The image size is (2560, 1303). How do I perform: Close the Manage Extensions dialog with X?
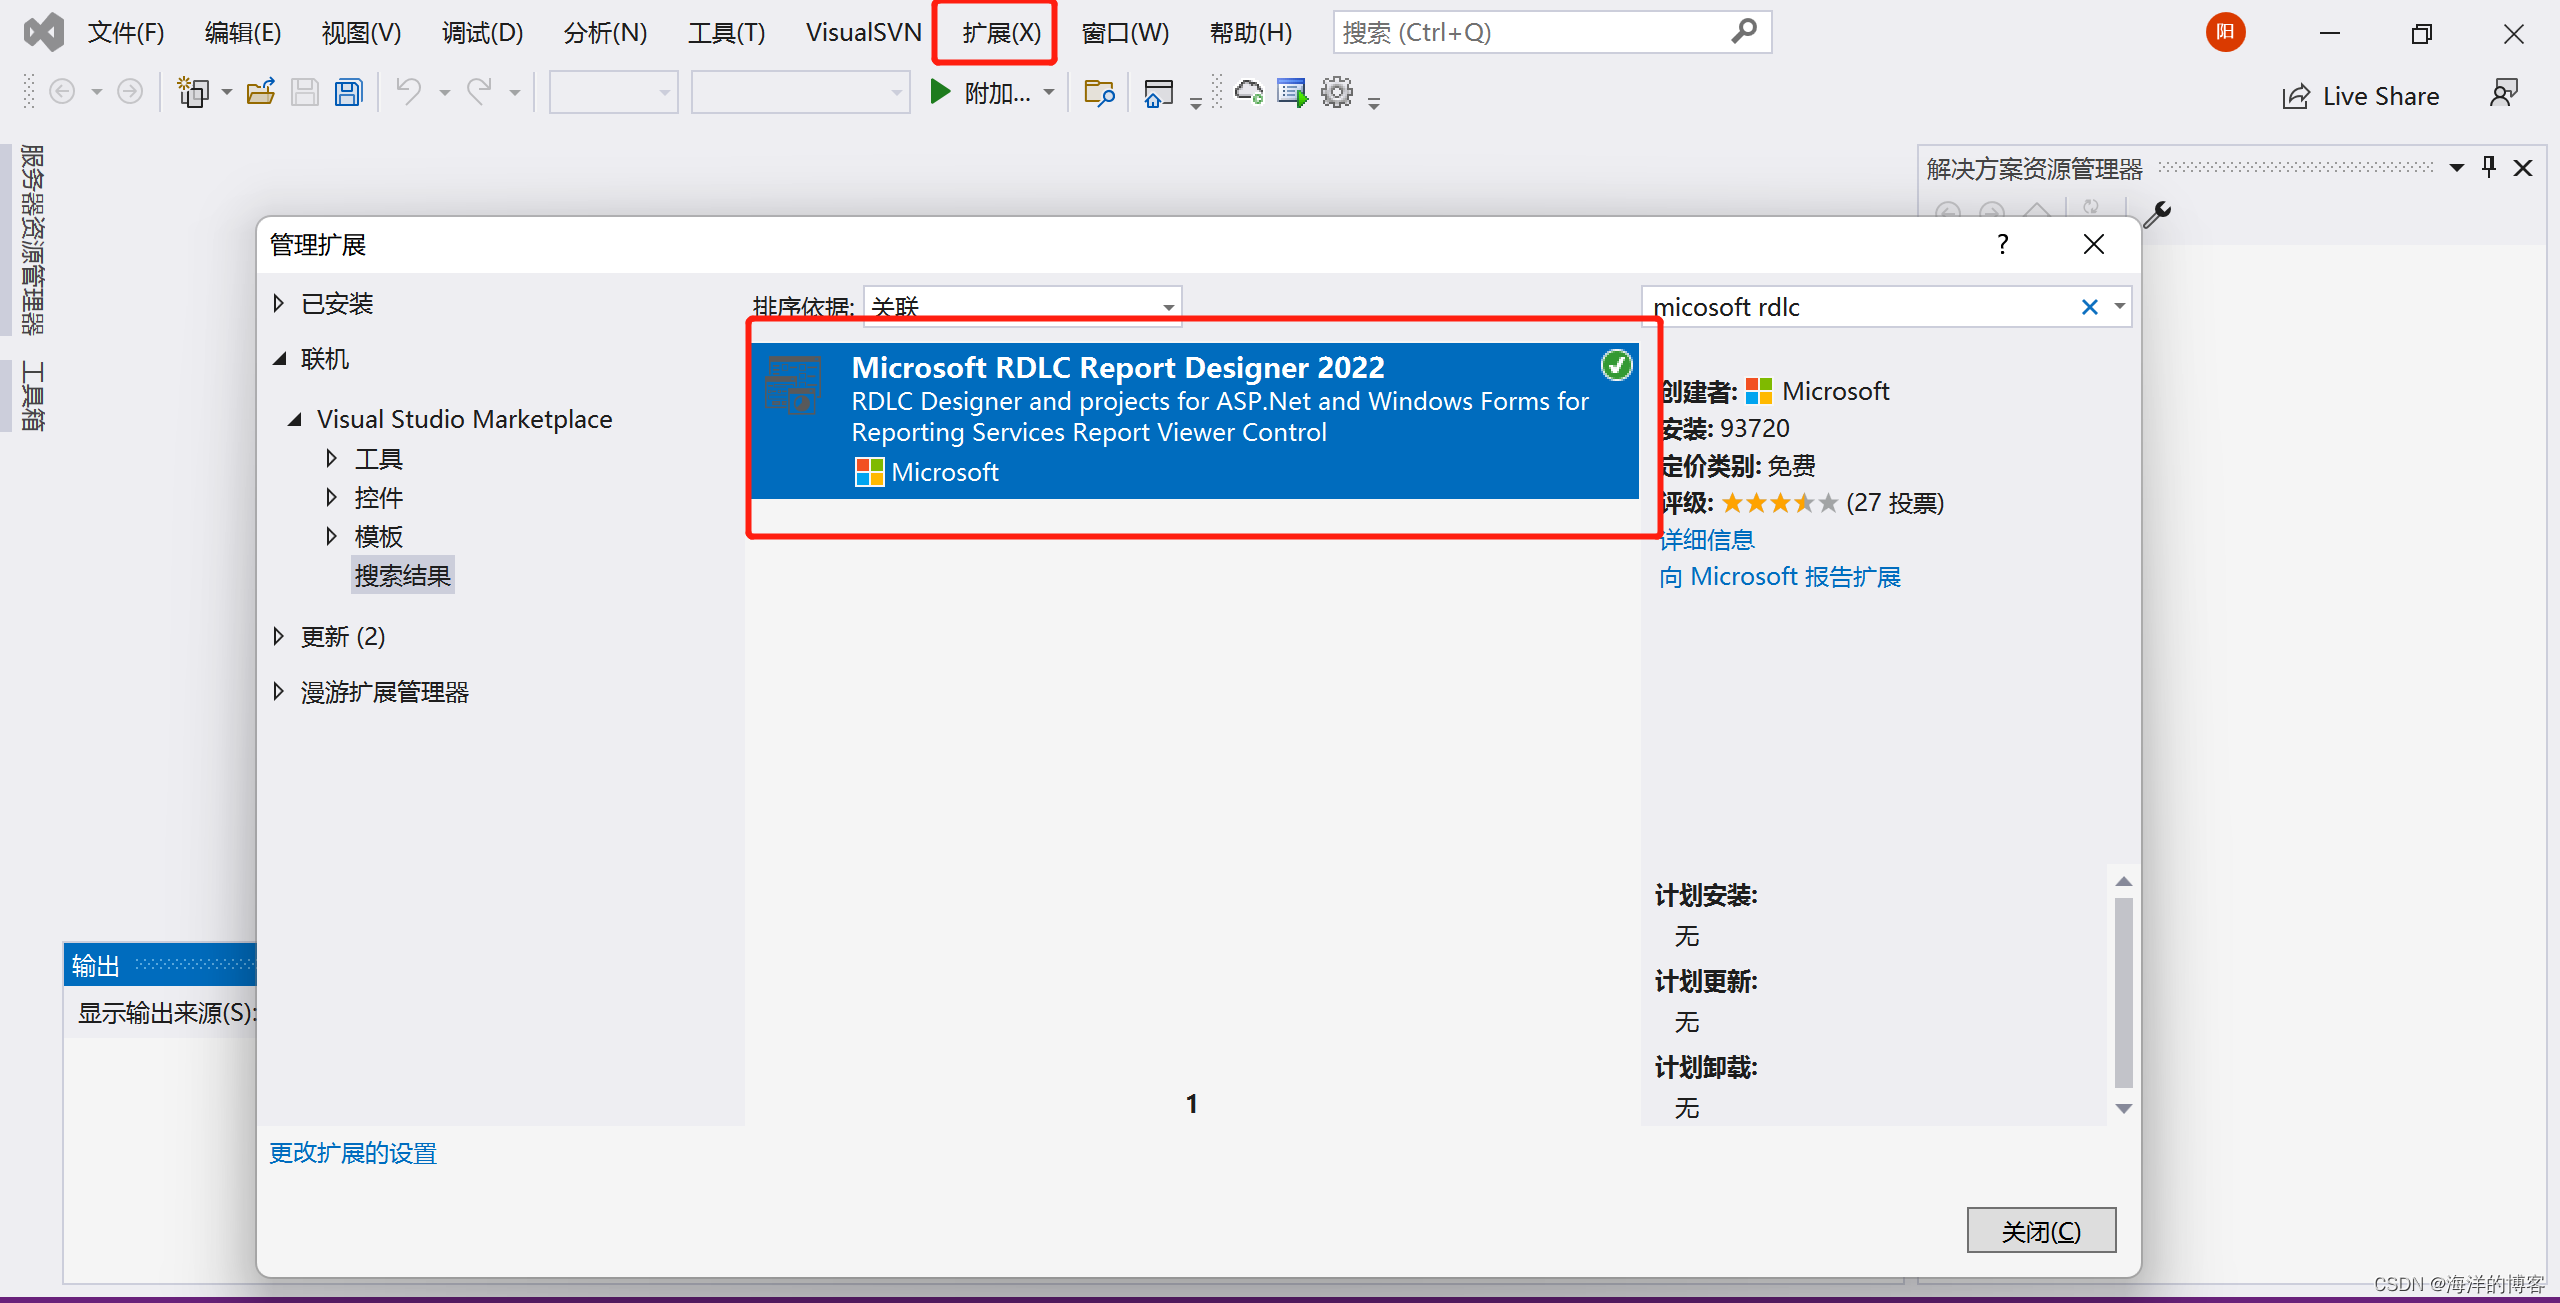point(2094,245)
